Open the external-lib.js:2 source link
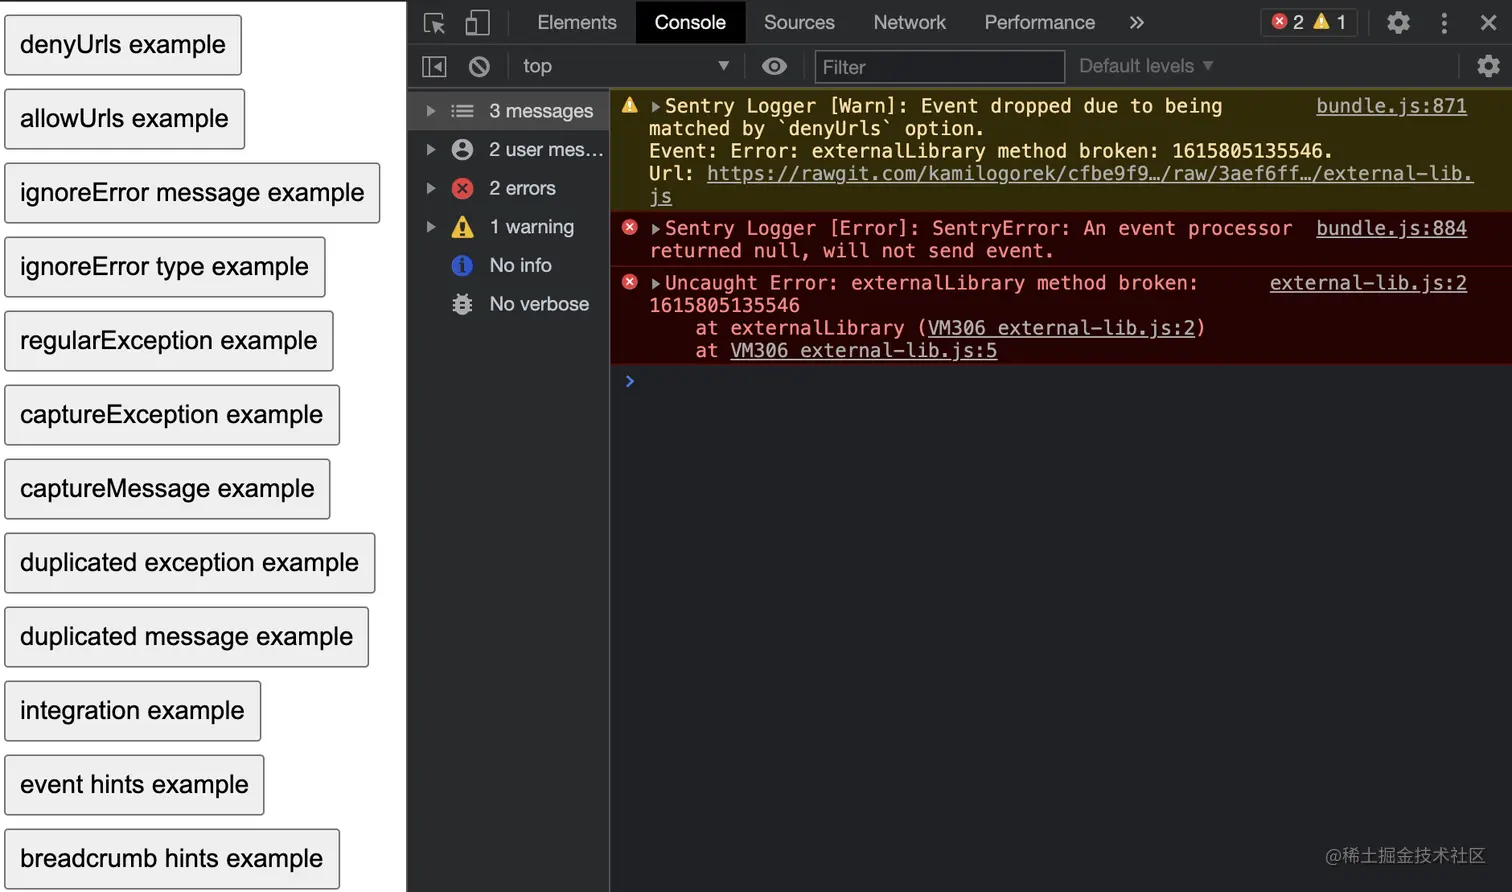This screenshot has width=1512, height=892. 1368,283
